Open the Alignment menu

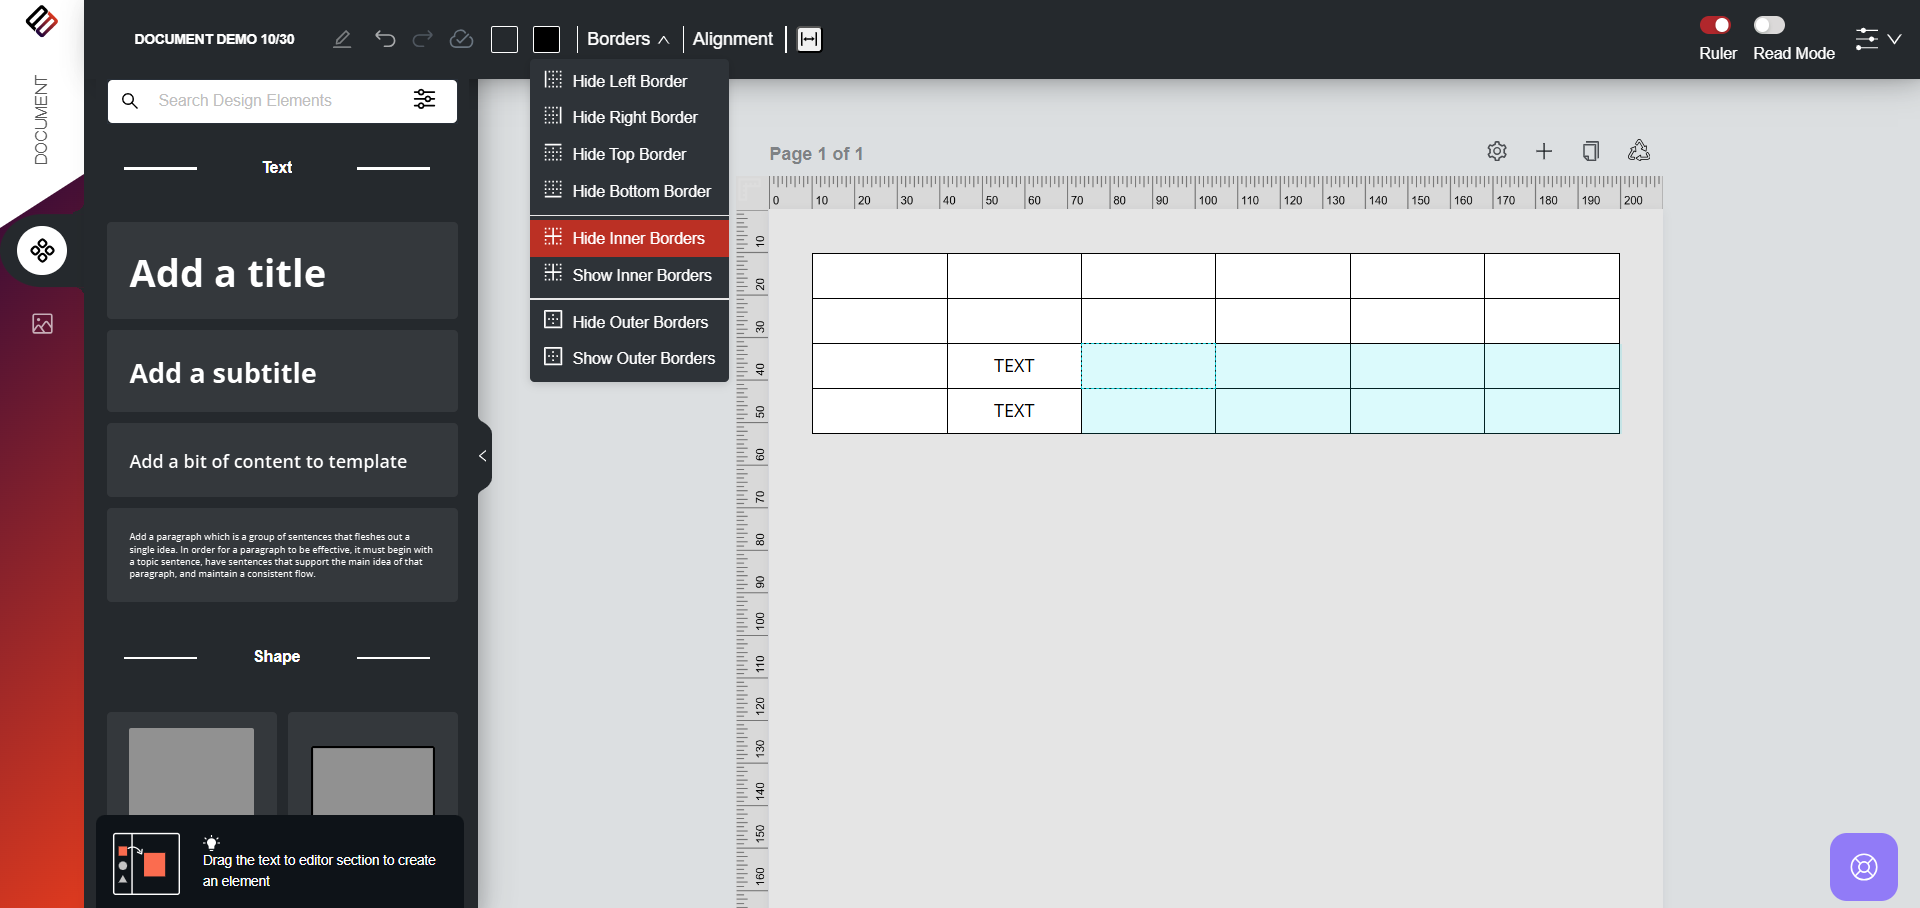point(732,39)
